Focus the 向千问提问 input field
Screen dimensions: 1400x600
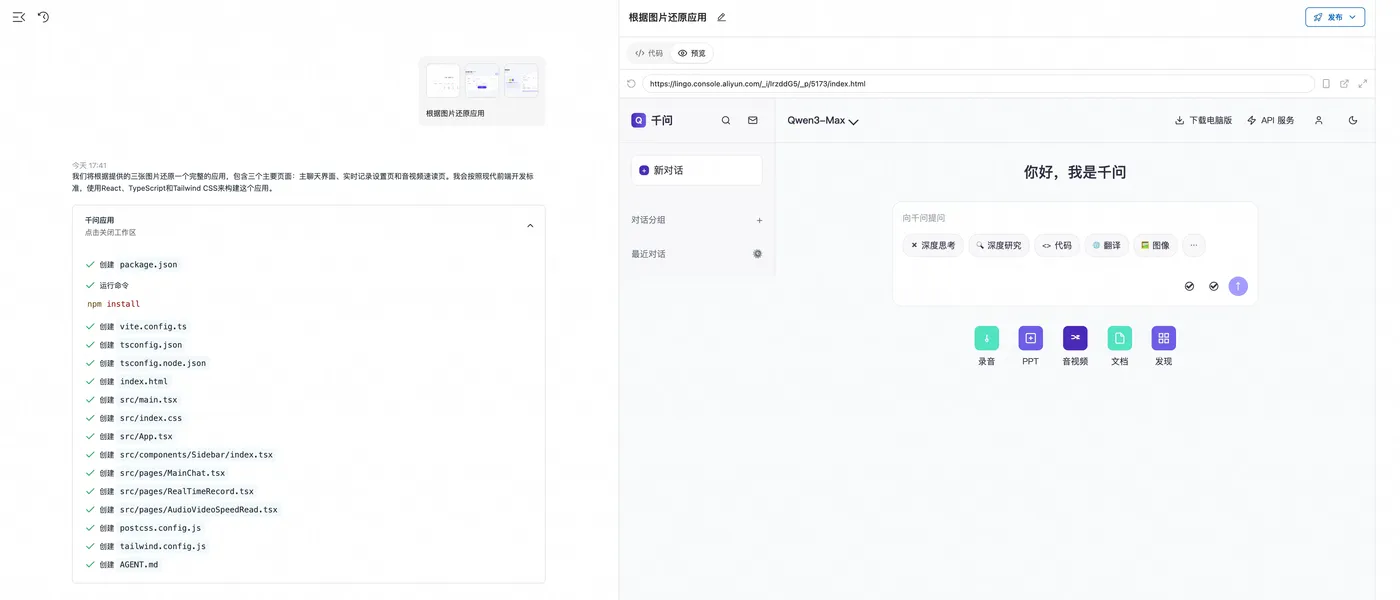coord(1075,218)
